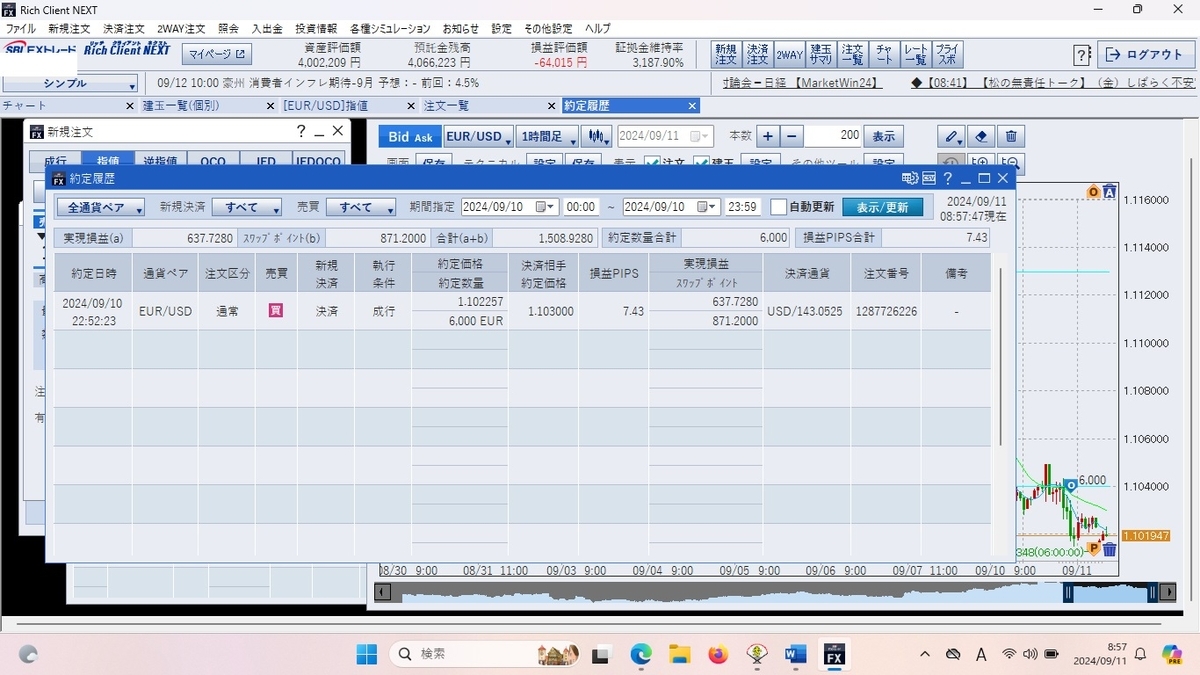Screen dimensions: 1200x675
Task: Click the main window help question mark
Action: 1082,55
